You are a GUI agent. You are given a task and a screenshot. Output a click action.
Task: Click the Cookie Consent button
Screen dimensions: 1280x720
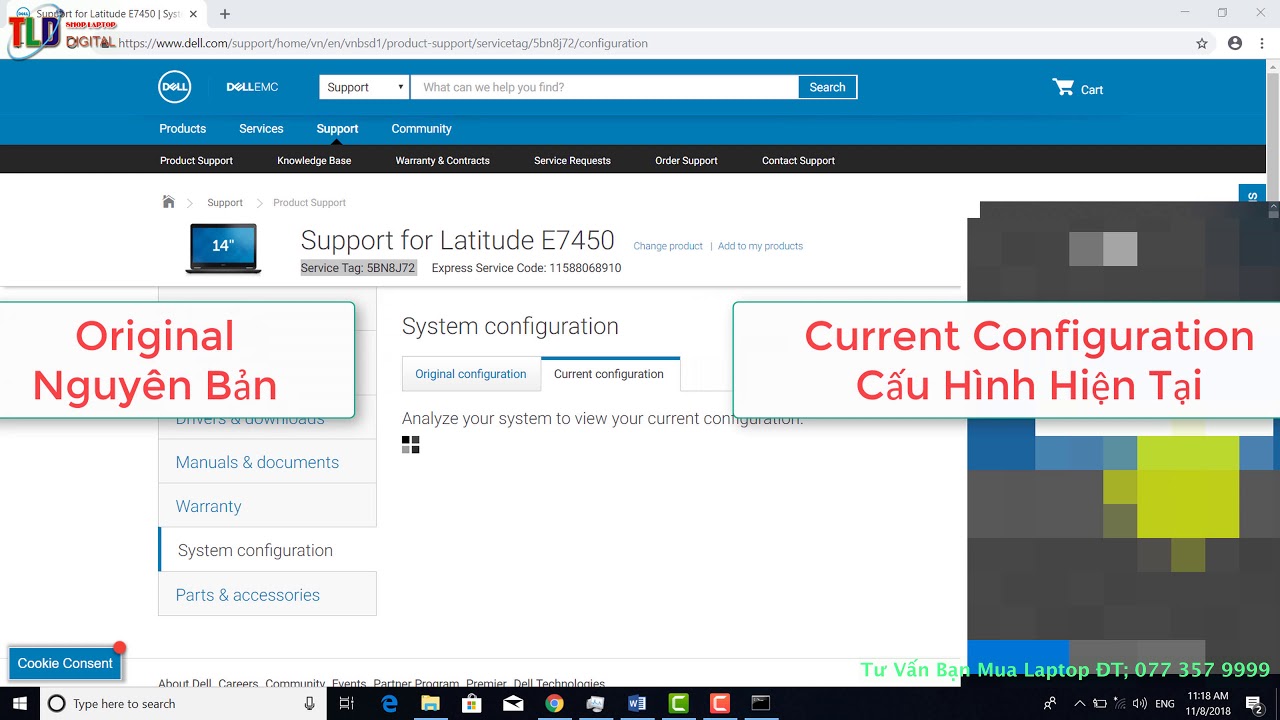click(65, 663)
